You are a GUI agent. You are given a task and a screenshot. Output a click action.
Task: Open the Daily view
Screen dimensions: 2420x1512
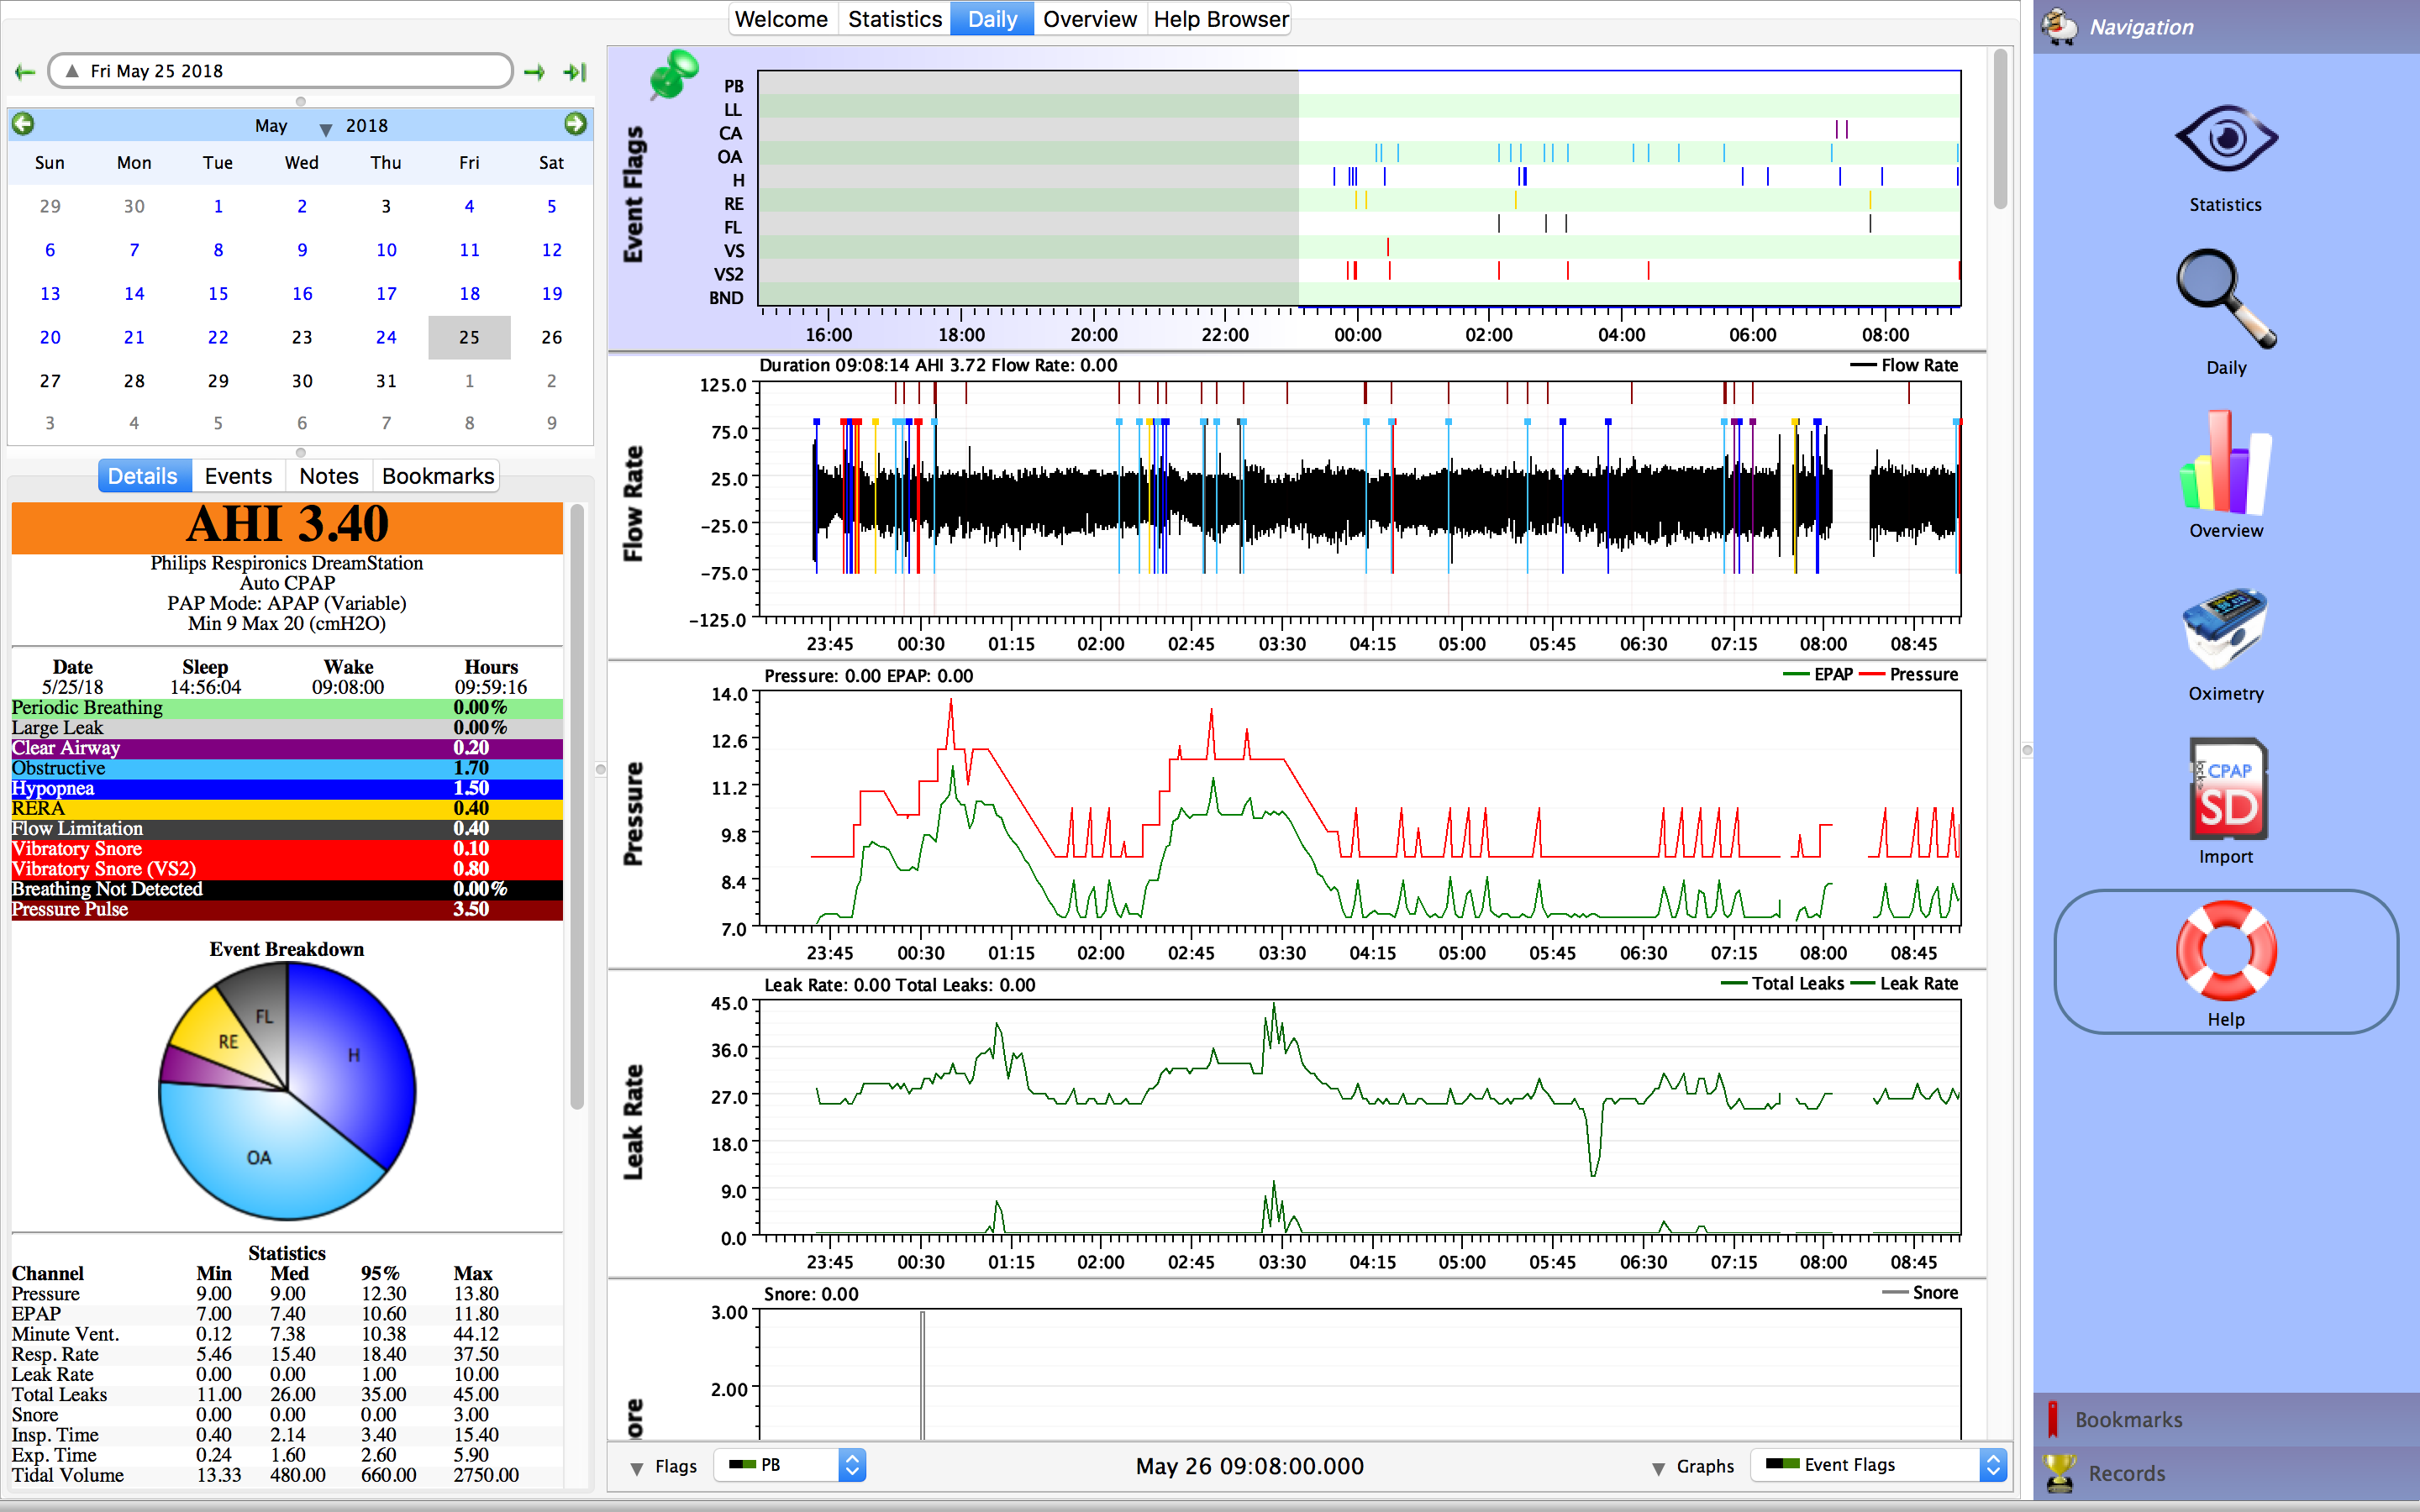point(993,19)
